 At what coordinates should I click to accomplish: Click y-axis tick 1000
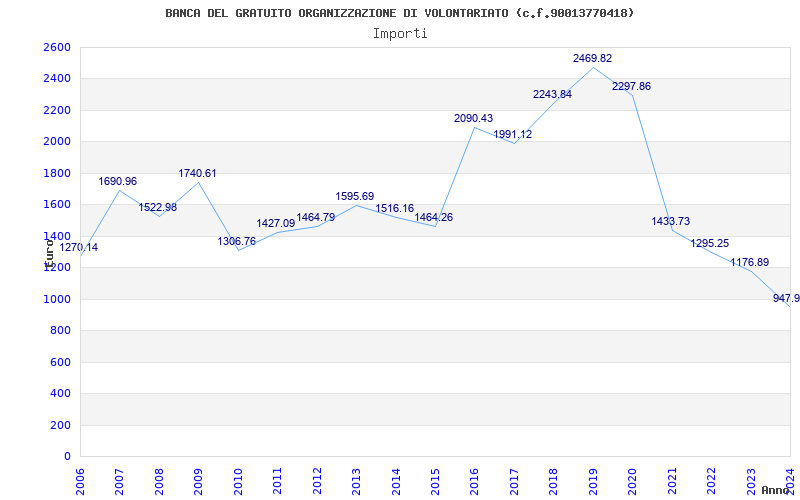tap(57, 299)
